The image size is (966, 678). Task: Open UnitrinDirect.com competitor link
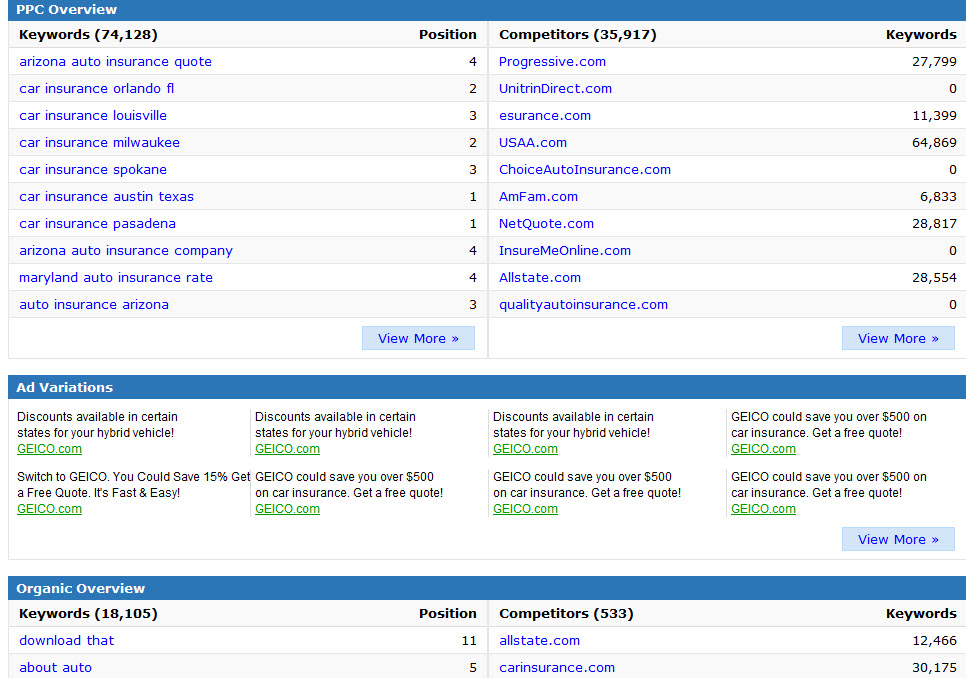tap(555, 89)
